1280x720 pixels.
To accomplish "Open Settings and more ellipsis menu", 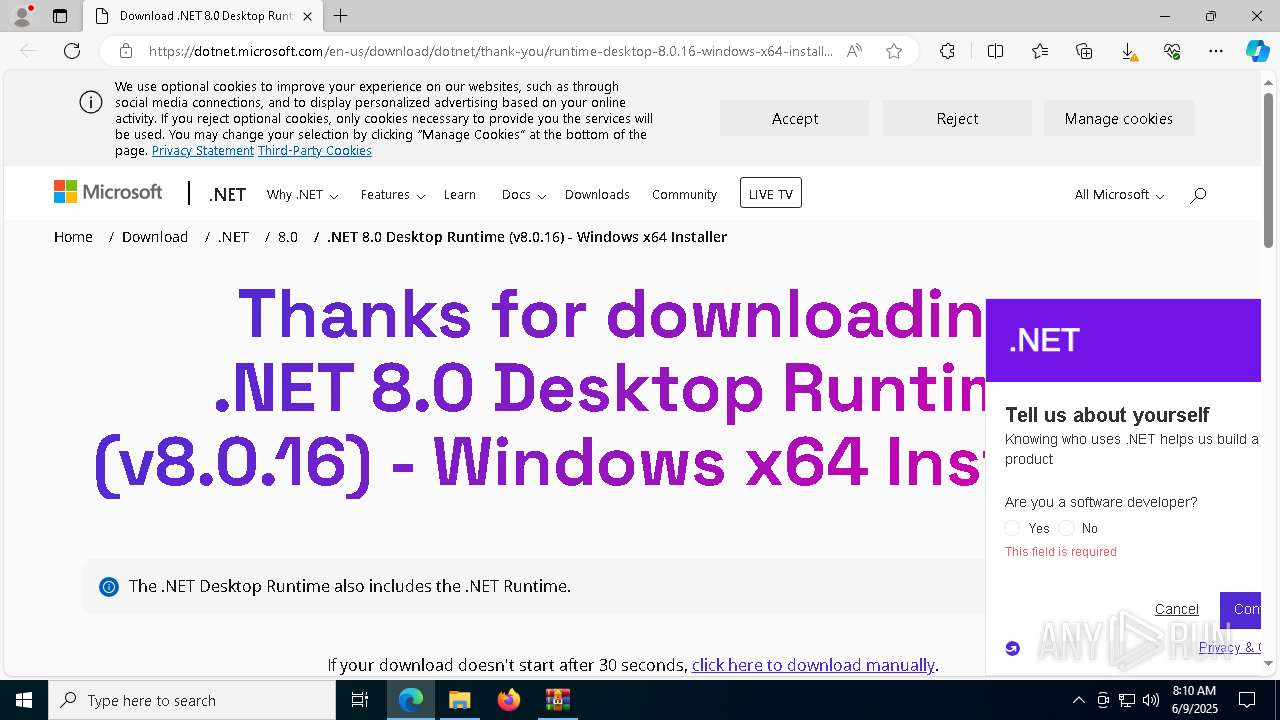I will pos(1216,51).
